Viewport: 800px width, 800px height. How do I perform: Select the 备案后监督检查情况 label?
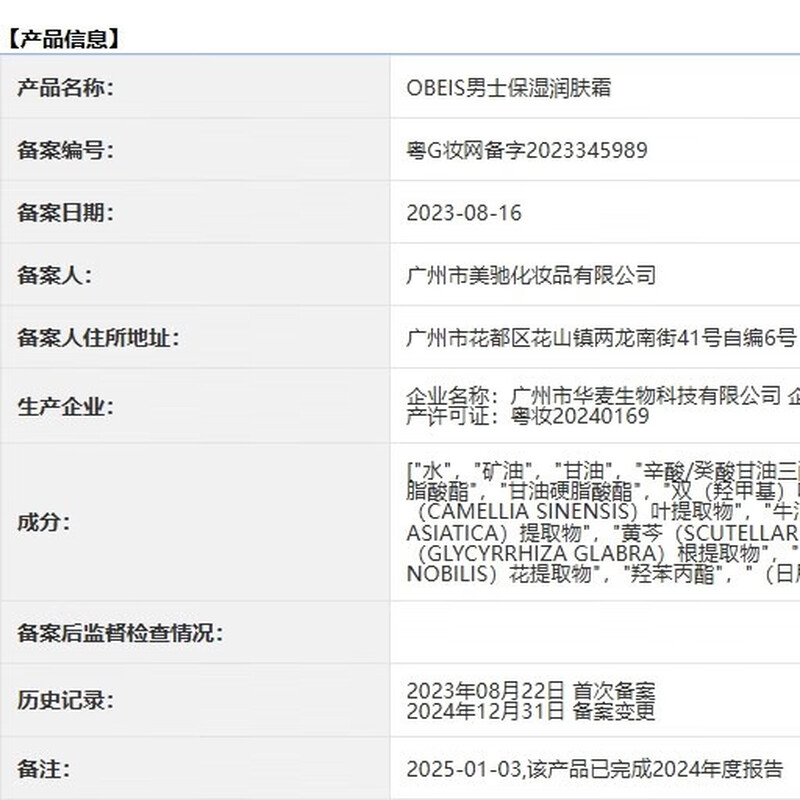pyautogui.click(x=120, y=632)
